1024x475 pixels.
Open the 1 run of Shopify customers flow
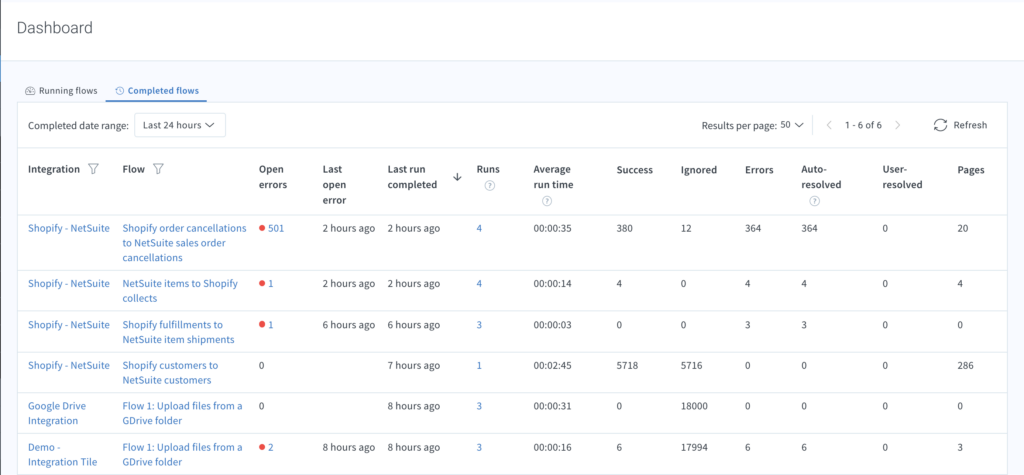(x=479, y=365)
